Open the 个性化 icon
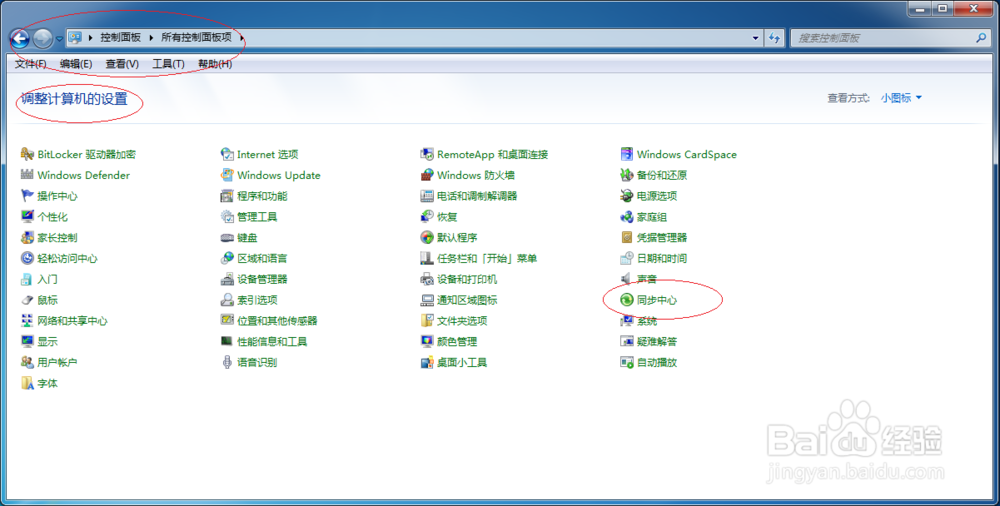 point(27,216)
